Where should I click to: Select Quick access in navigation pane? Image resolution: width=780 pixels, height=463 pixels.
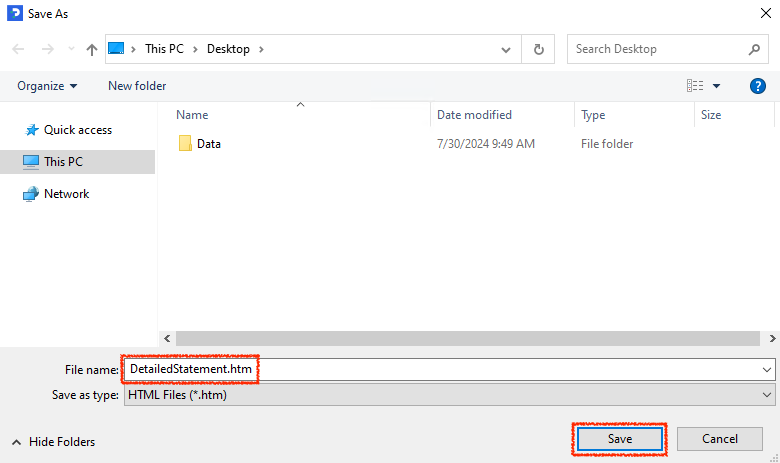point(77,130)
